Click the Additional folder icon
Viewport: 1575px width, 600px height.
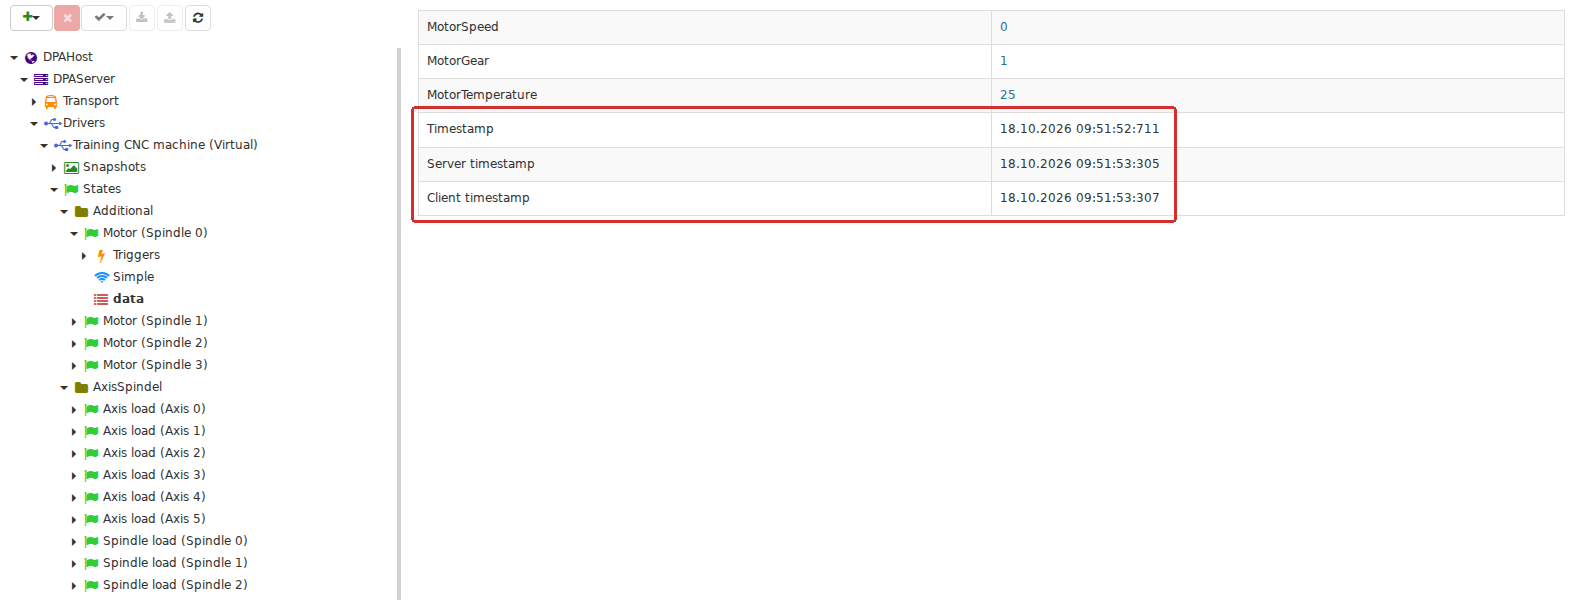tap(82, 212)
